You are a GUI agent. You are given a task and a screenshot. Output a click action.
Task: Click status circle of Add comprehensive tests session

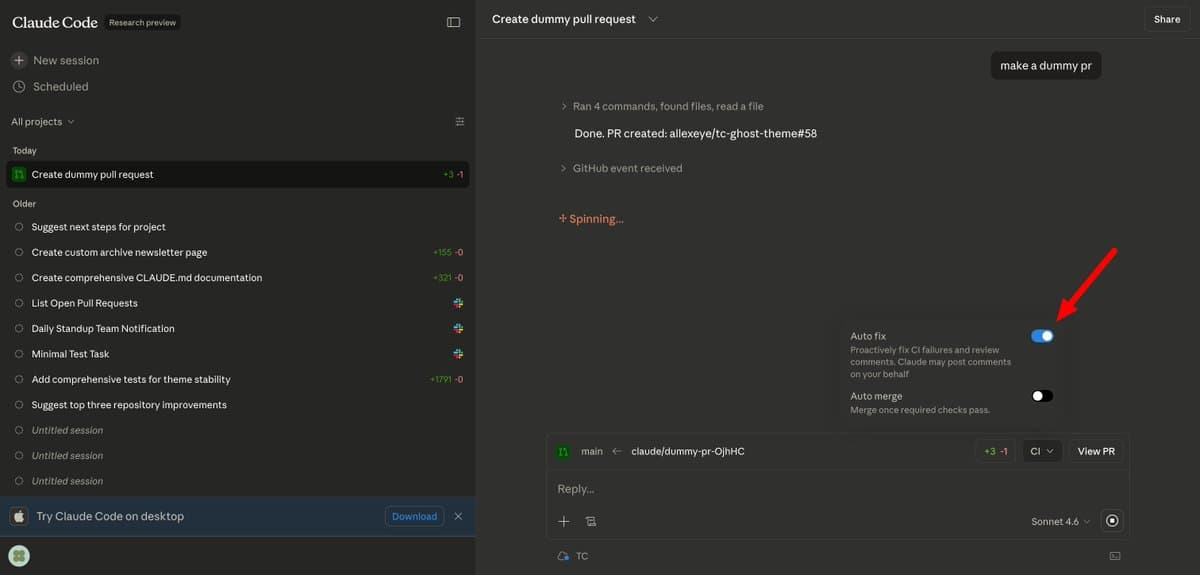19,379
